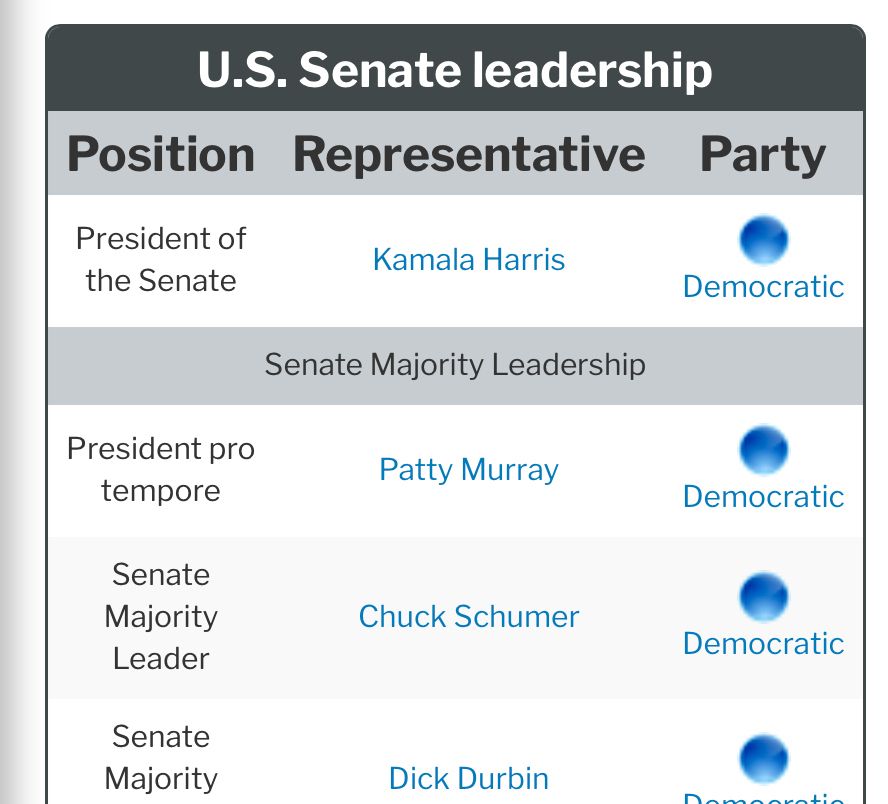The image size is (888, 804).
Task: Click the President pro tempore cell
Action: point(161,470)
